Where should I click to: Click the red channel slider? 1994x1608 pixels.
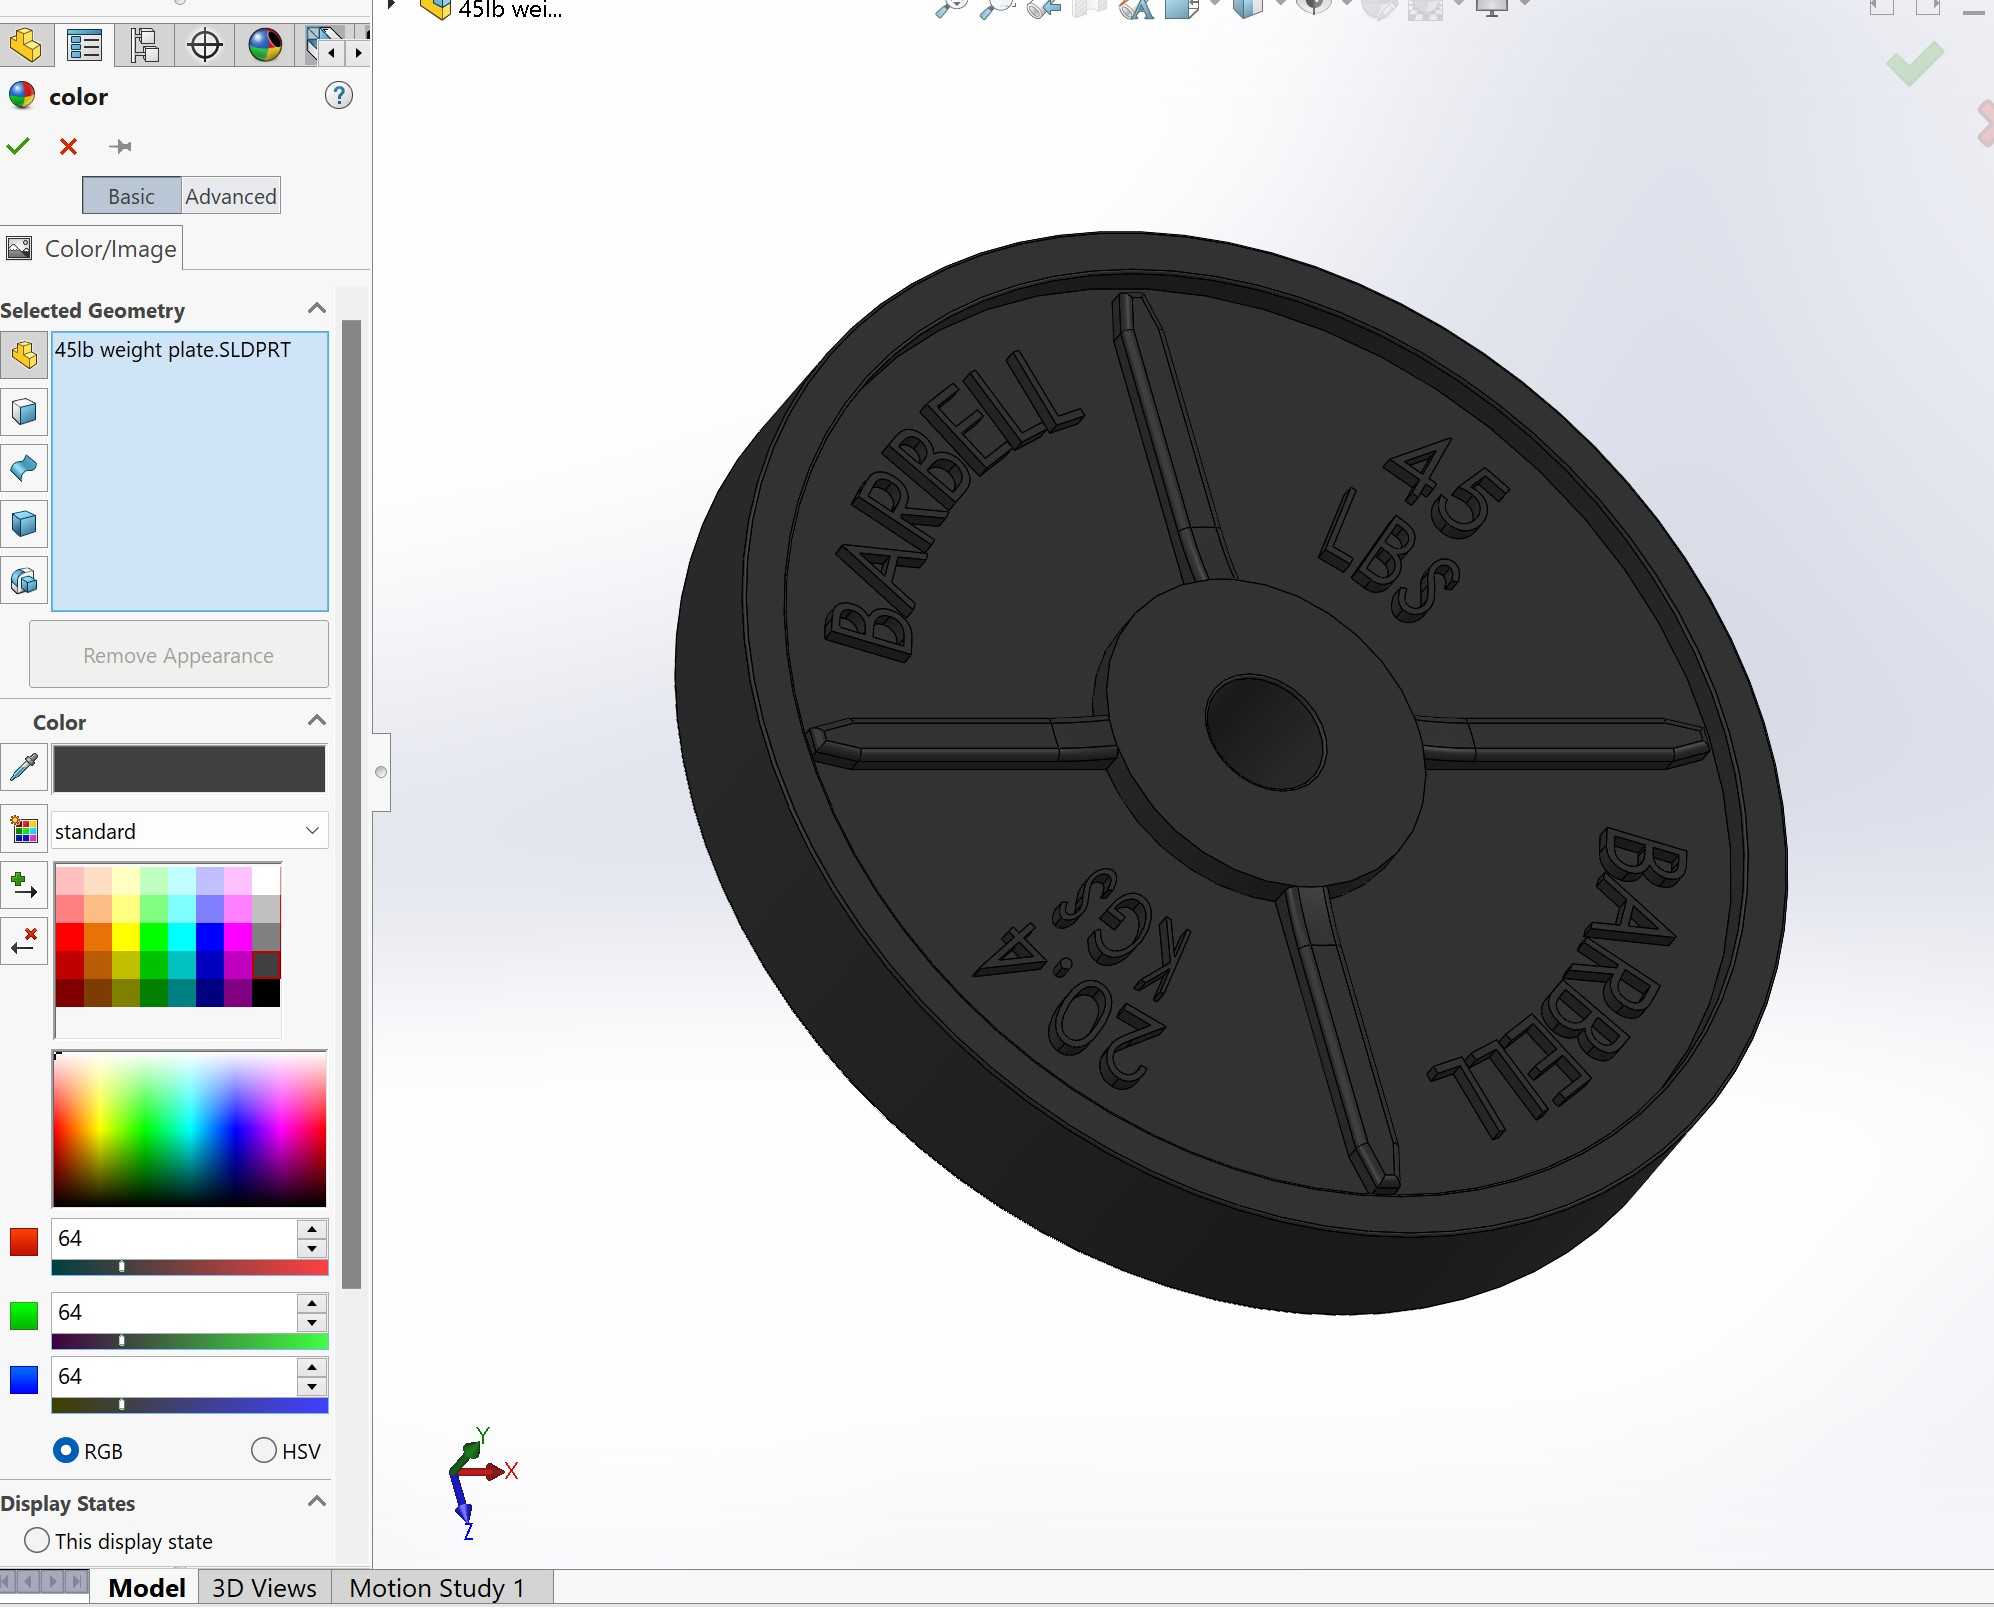[190, 1267]
